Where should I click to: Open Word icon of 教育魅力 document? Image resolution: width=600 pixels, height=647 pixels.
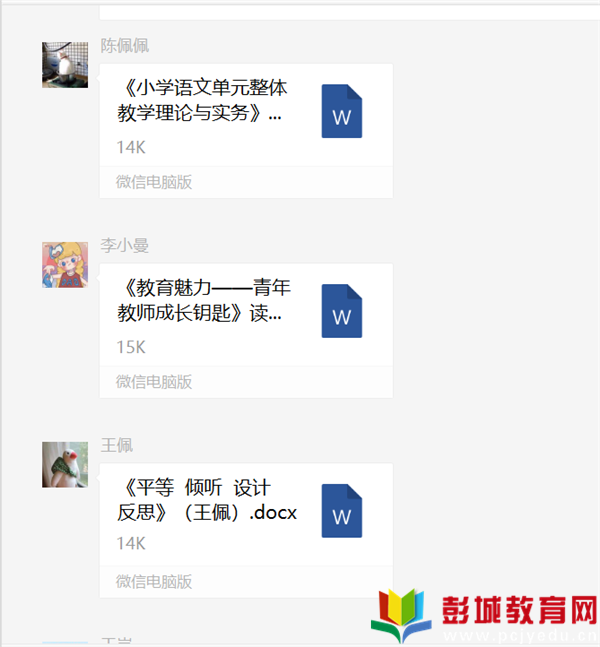point(342,311)
